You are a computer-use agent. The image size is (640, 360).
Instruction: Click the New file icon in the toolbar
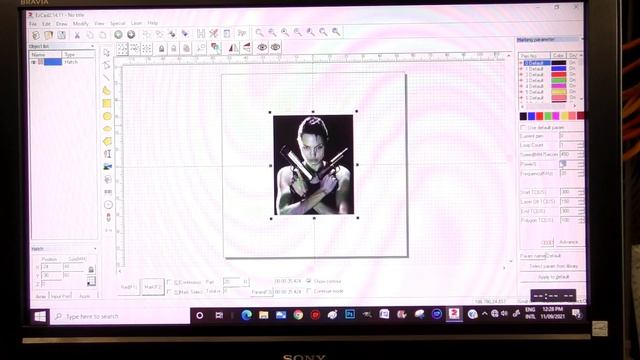pos(36,35)
